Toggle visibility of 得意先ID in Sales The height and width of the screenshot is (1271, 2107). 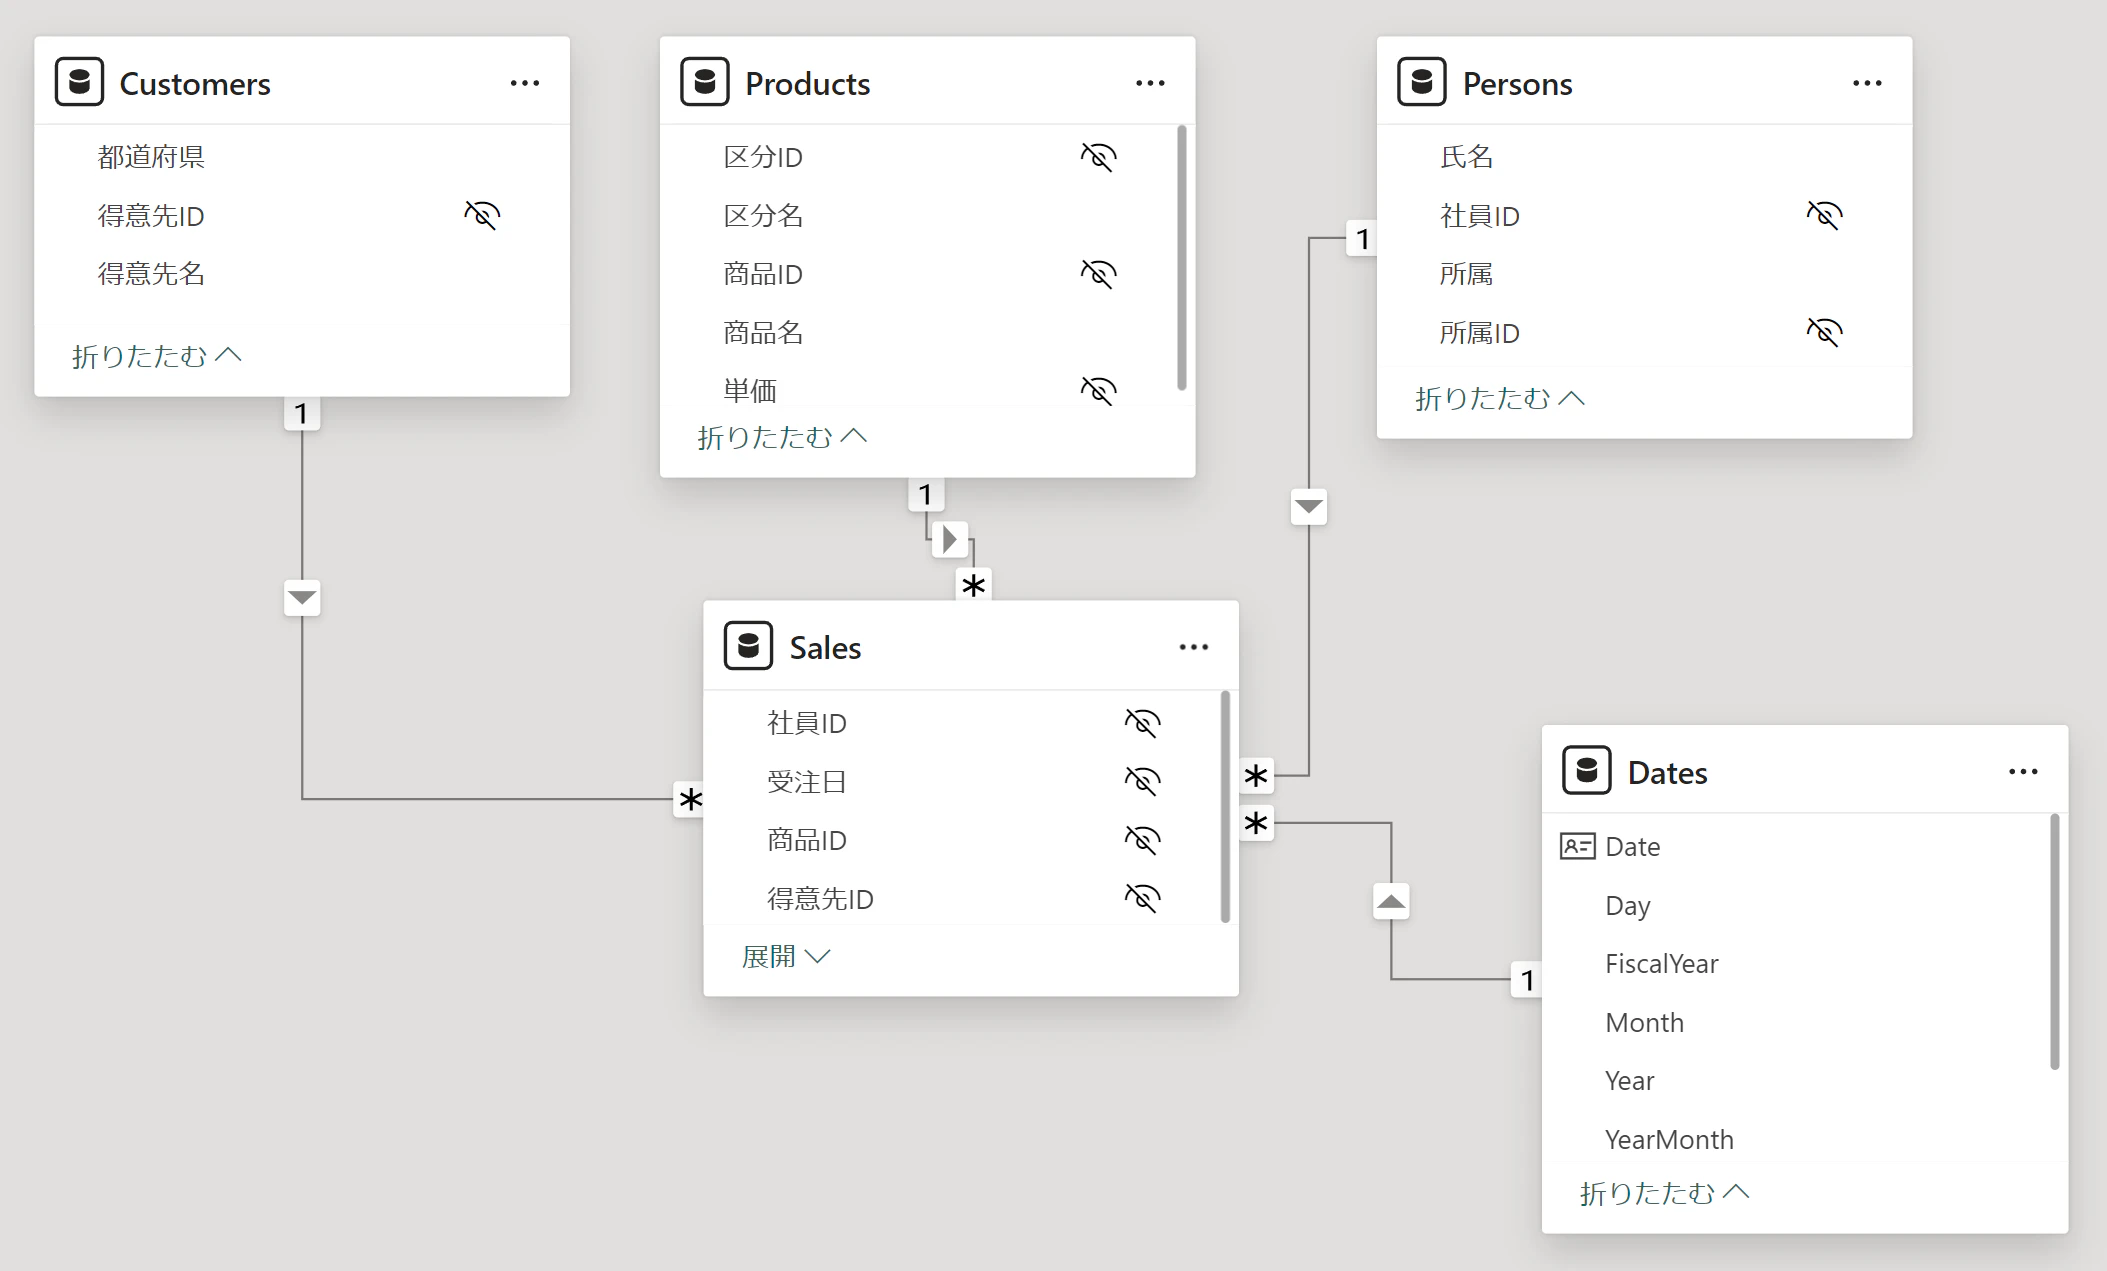pos(1142,898)
